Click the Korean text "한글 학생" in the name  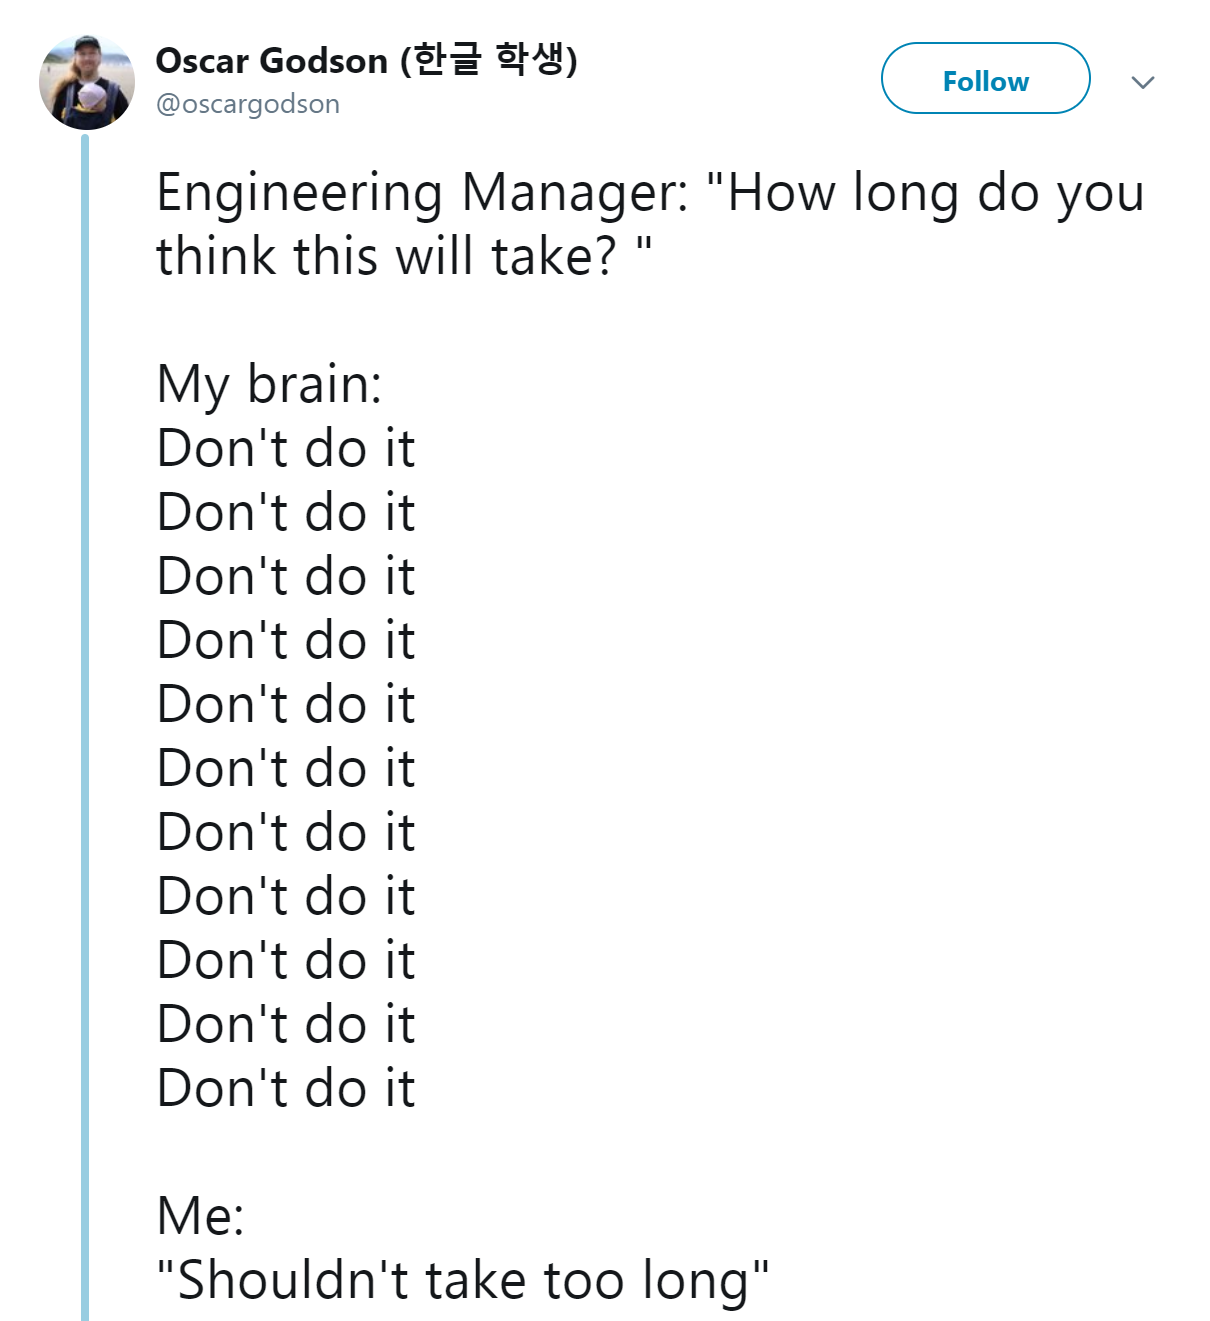(x=488, y=60)
